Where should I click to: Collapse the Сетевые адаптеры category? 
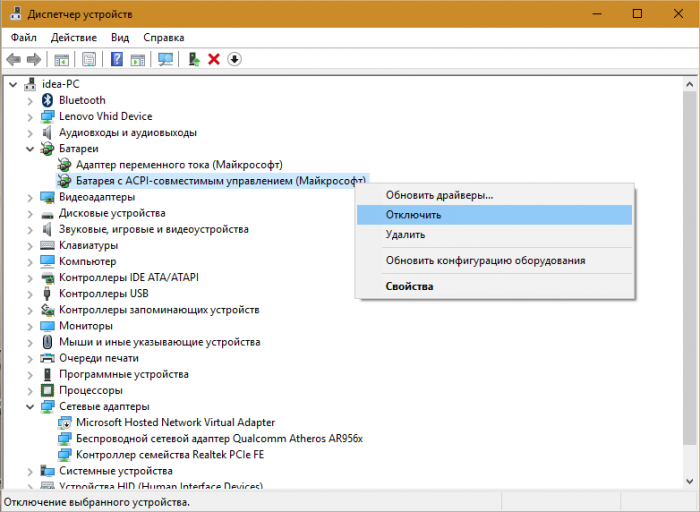pyautogui.click(x=28, y=406)
